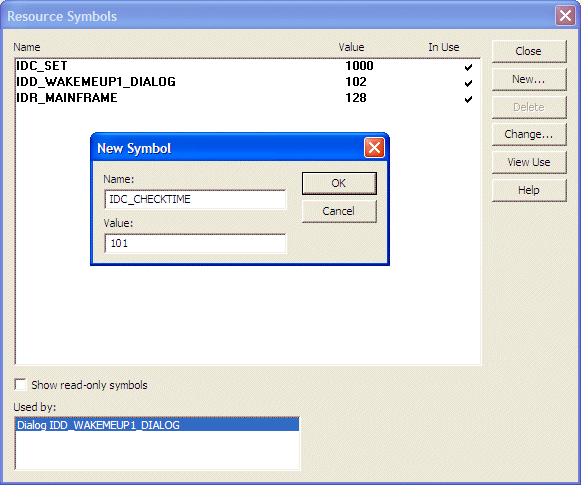Screen dimensions: 581x485
Task: Enable Show read-only symbols checkbox
Action: click(20, 385)
